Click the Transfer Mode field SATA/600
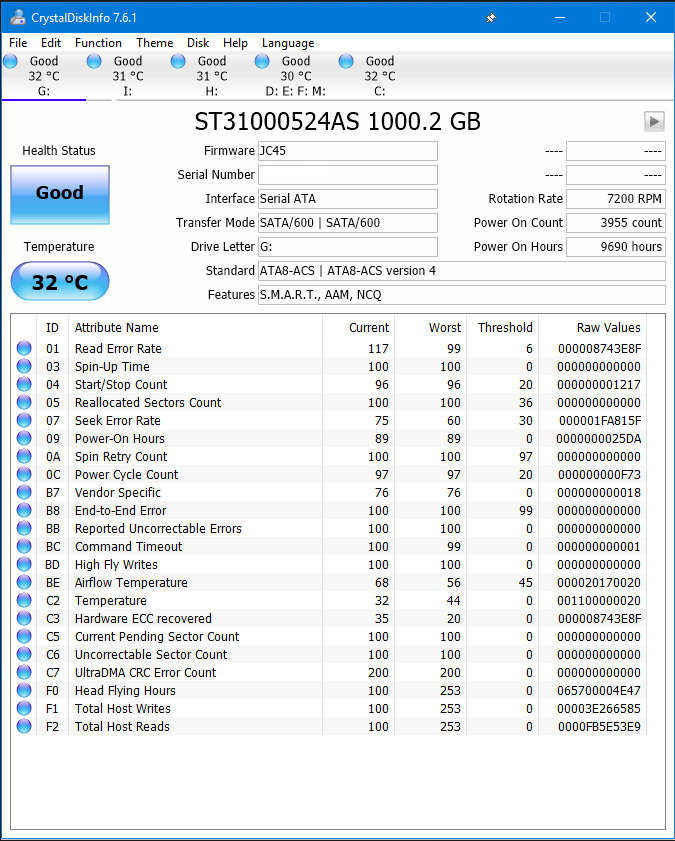This screenshot has width=675, height=841. [x=347, y=223]
